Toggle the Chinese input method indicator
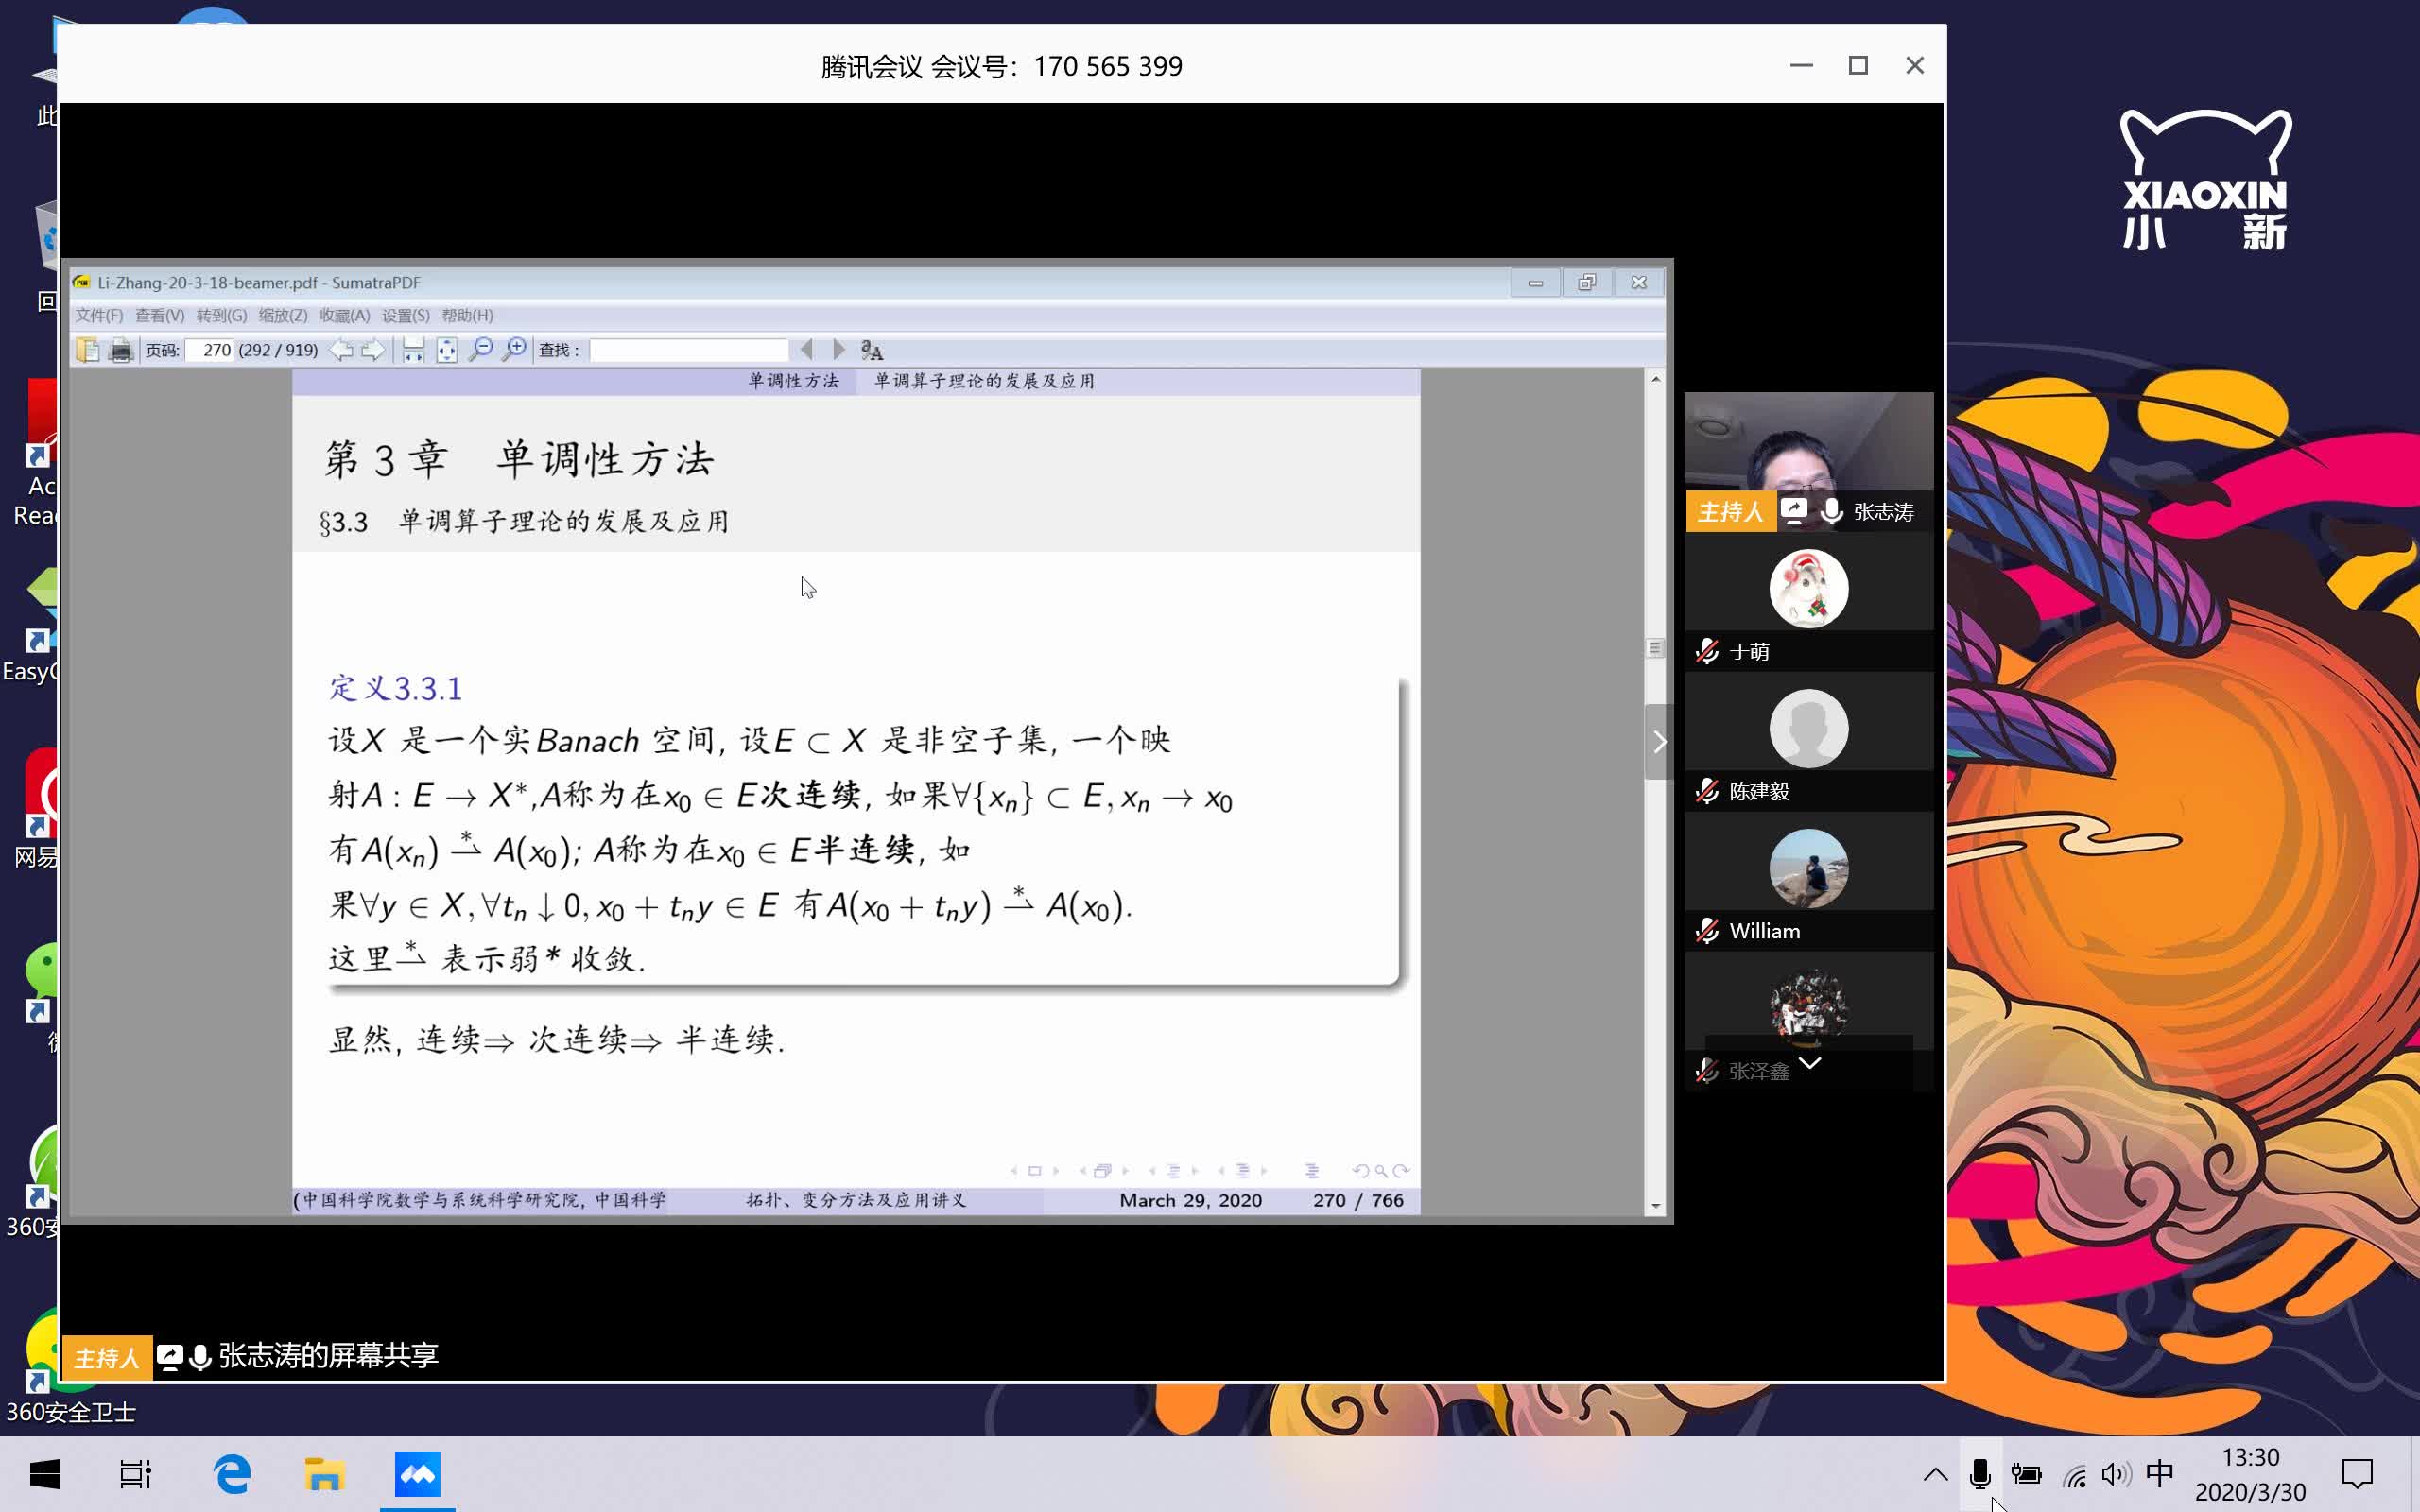 (x=2159, y=1474)
